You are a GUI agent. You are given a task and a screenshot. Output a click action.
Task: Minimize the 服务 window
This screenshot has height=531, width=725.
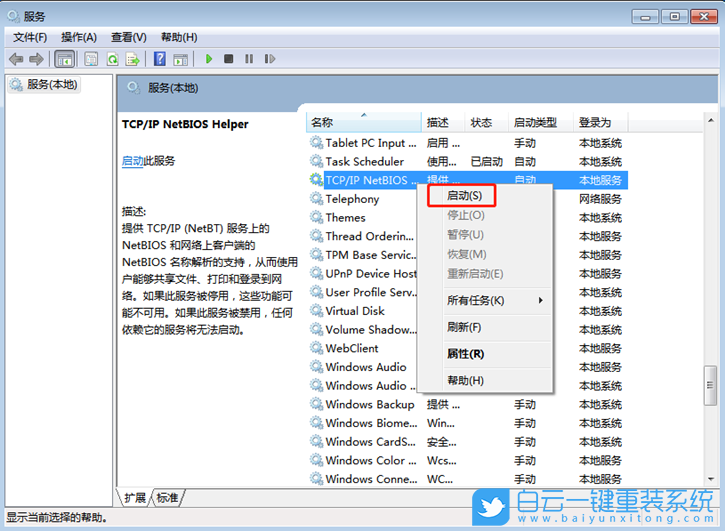coord(645,17)
